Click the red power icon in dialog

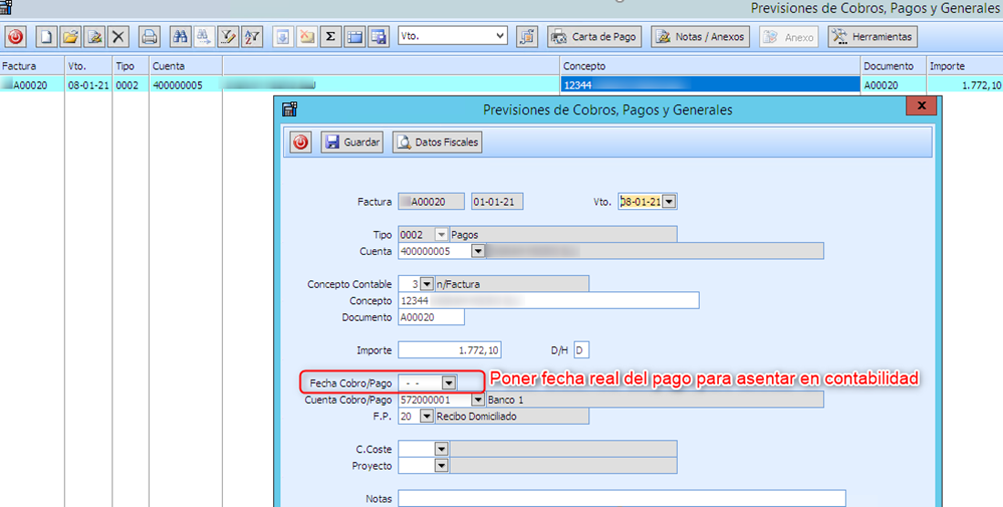click(x=301, y=143)
